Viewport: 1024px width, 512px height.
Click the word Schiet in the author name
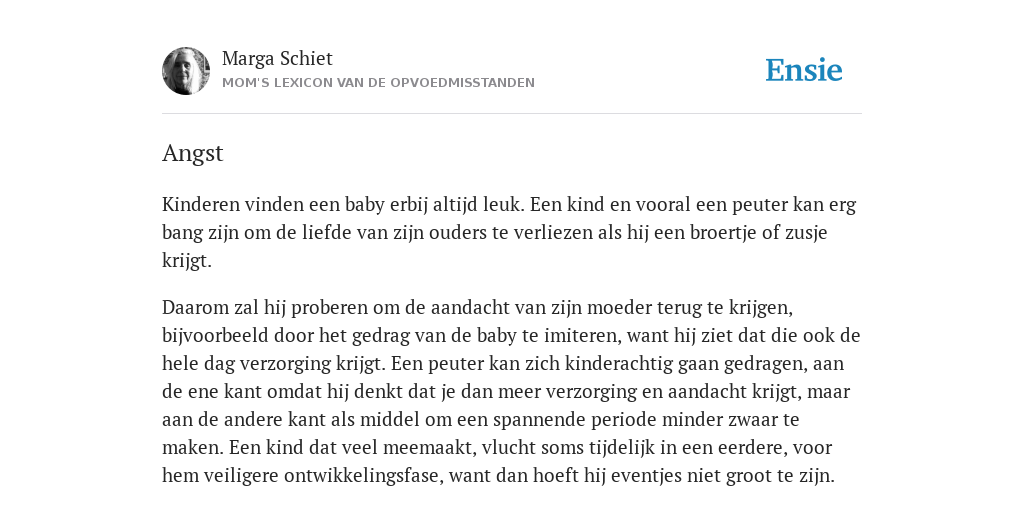307,58
